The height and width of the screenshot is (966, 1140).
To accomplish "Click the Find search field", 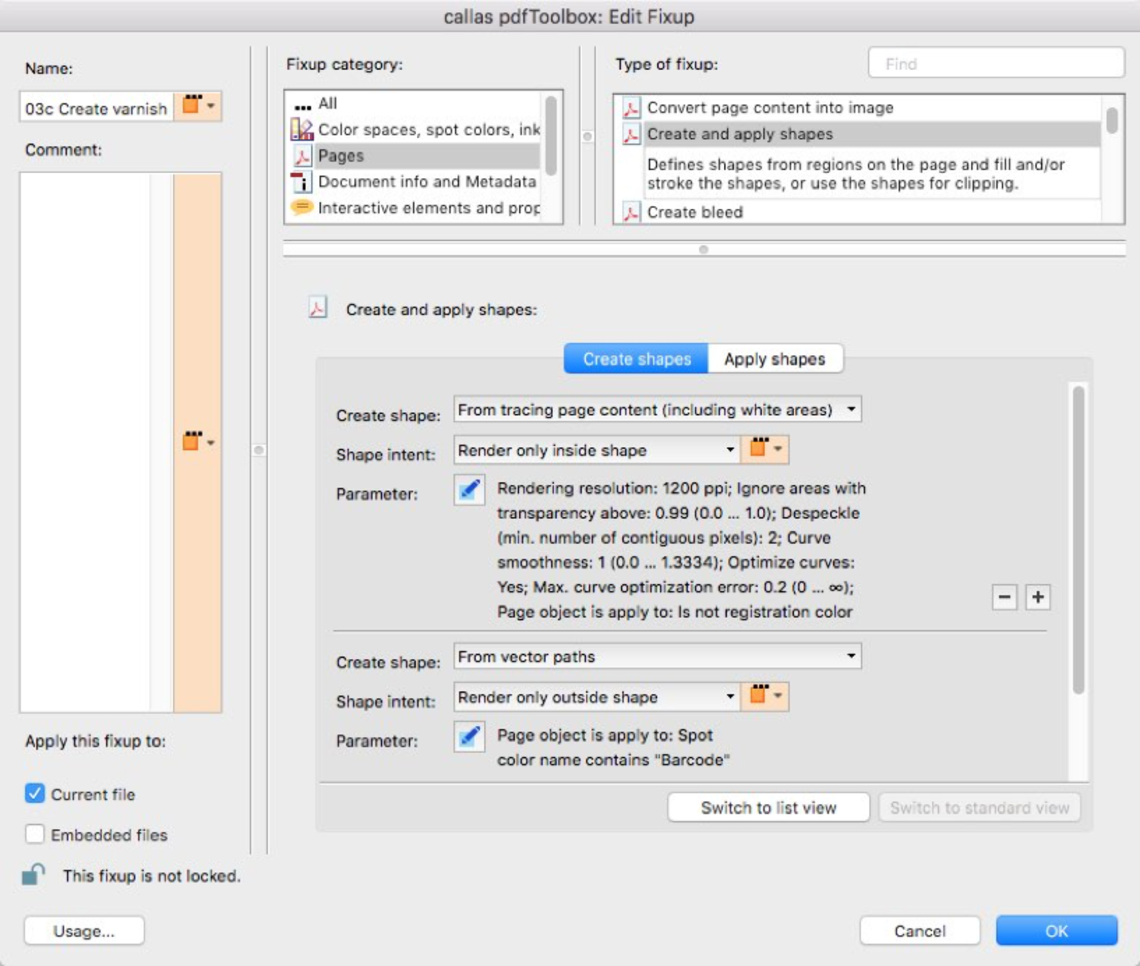I will pos(996,63).
